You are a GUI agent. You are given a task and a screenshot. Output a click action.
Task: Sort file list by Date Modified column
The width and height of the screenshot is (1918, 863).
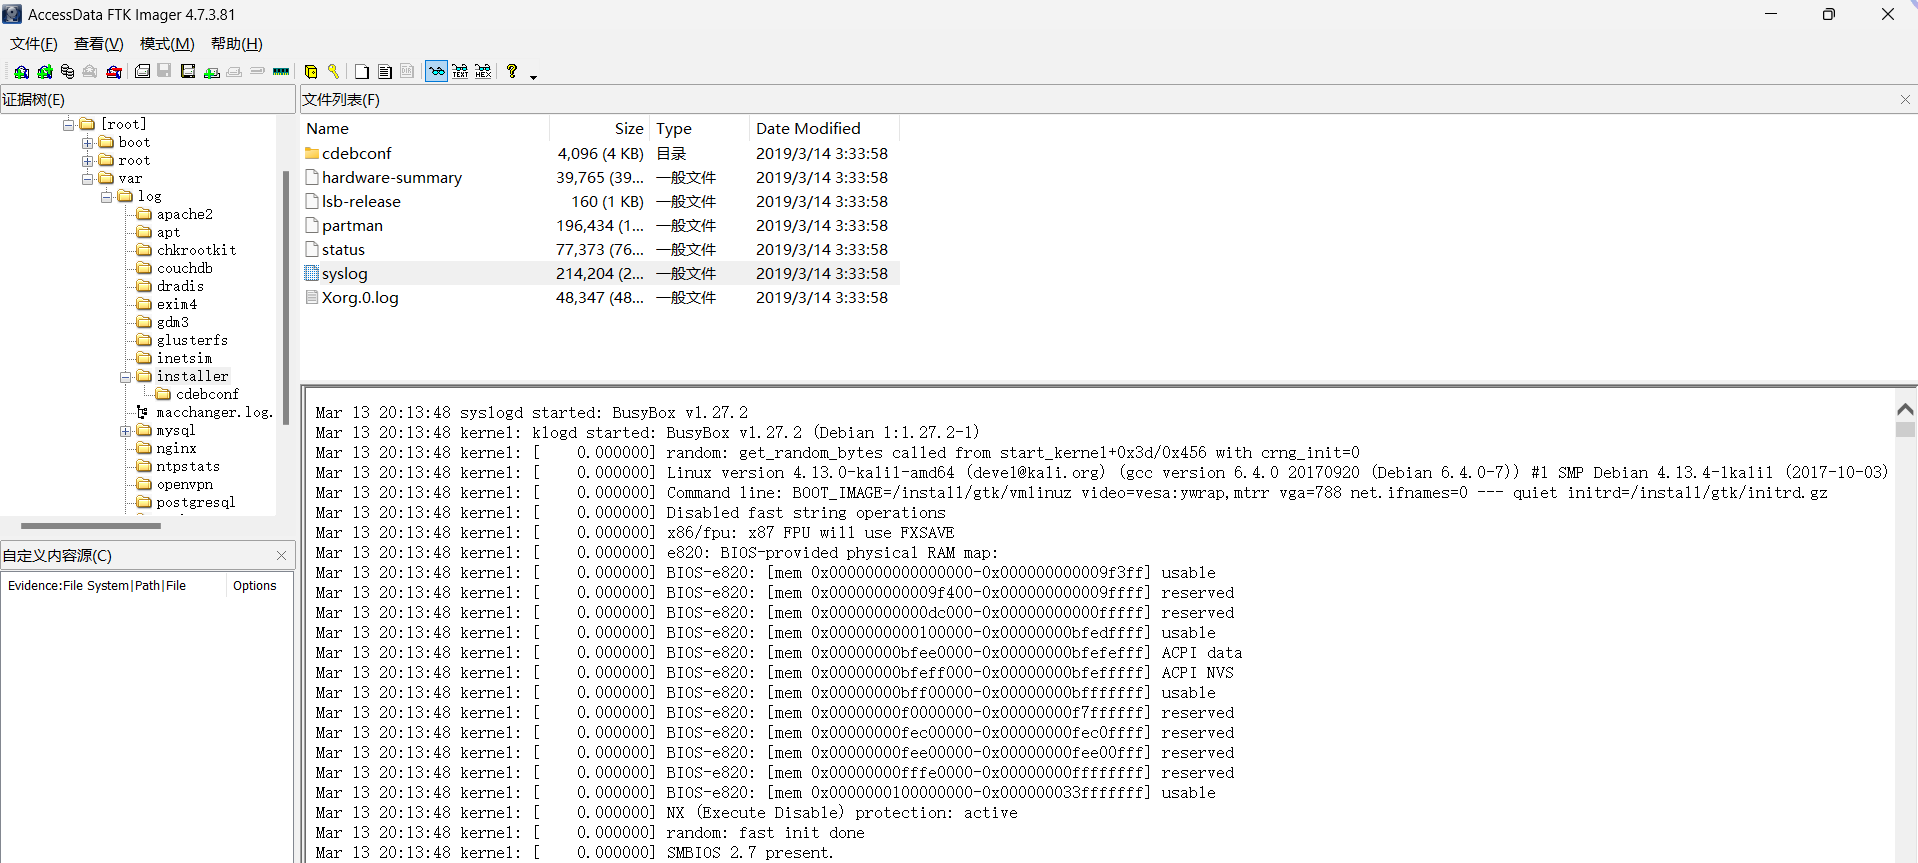point(825,128)
